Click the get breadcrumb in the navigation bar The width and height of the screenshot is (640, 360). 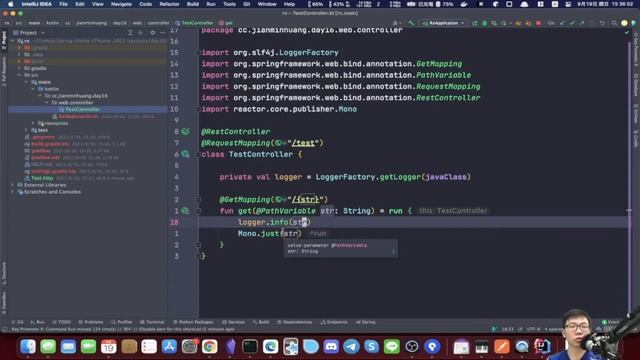pyautogui.click(x=226, y=23)
